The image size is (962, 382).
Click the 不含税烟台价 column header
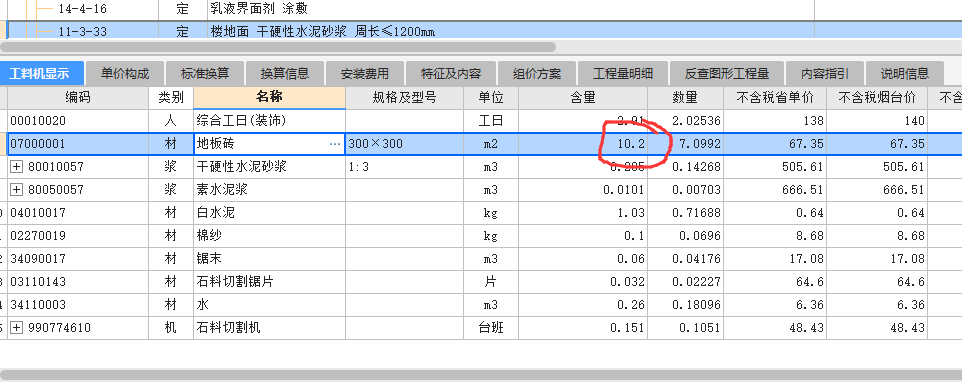pos(877,97)
